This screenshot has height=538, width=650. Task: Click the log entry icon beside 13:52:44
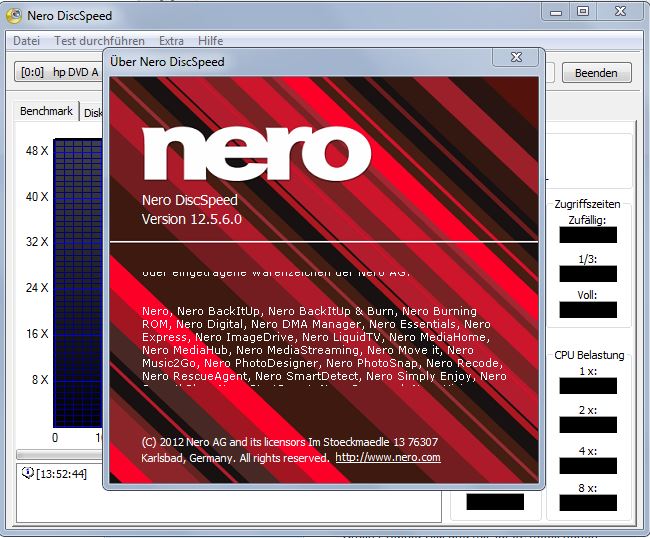coord(27,473)
